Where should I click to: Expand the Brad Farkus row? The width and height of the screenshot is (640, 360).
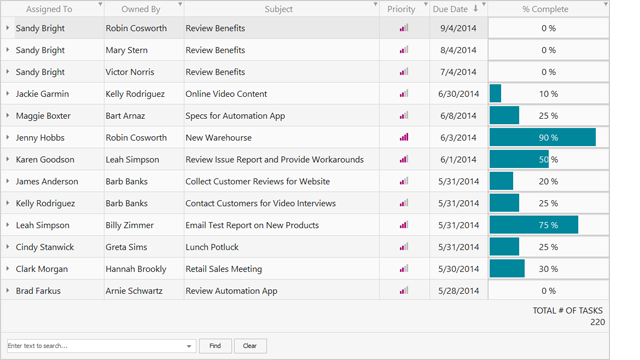point(7,290)
